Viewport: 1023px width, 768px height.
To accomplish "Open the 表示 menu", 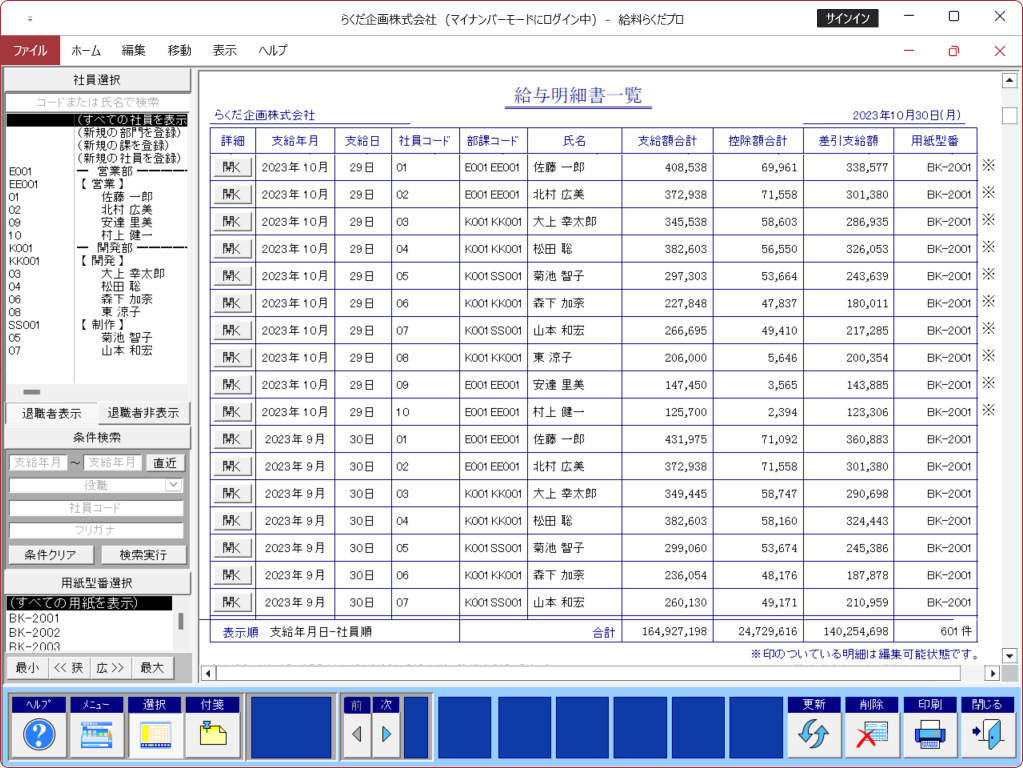I will (224, 50).
